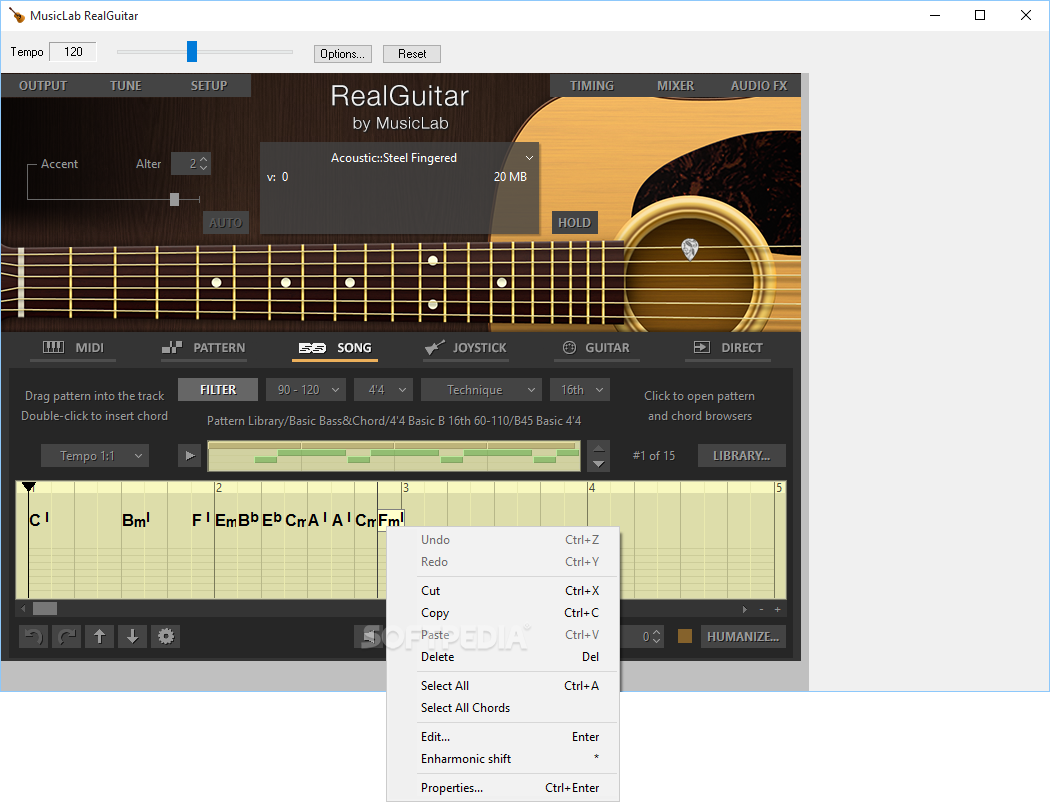Choose Edit... from context menu
This screenshot has height=802, width=1050.
point(503,736)
